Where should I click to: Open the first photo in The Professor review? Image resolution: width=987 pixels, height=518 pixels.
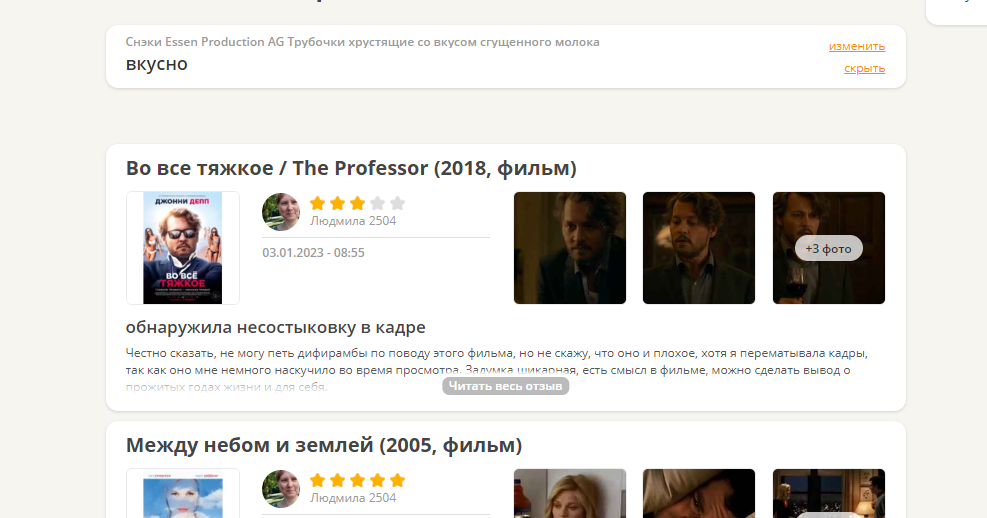tap(570, 248)
